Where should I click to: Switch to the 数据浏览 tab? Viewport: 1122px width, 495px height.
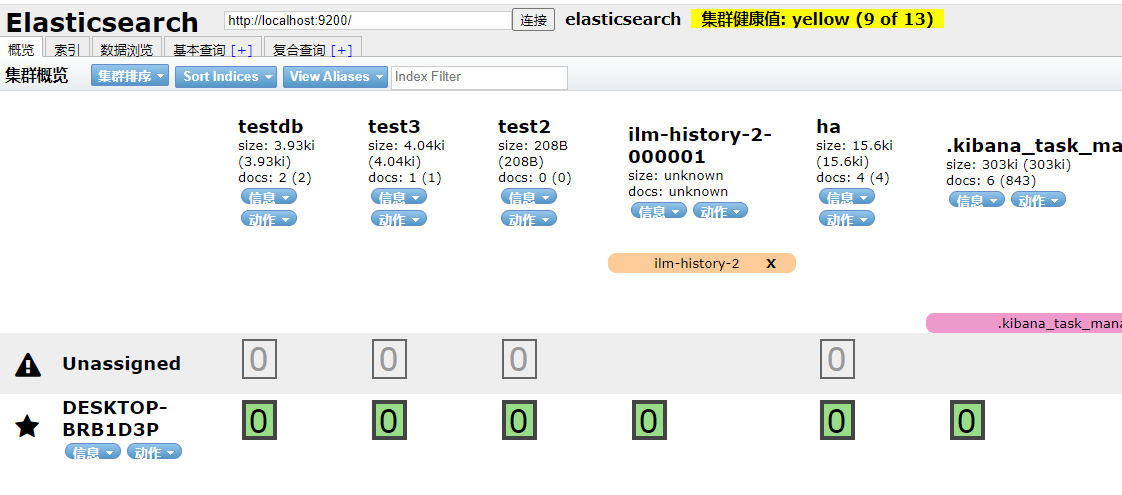[x=127, y=49]
